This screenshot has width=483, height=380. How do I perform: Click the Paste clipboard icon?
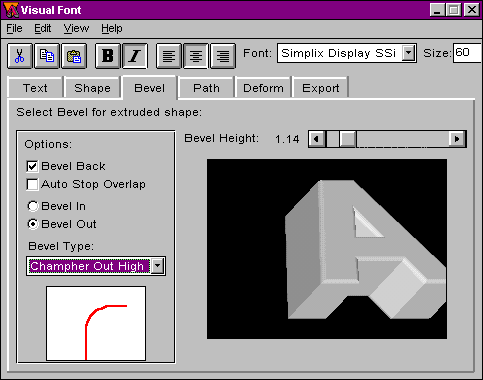click(74, 56)
